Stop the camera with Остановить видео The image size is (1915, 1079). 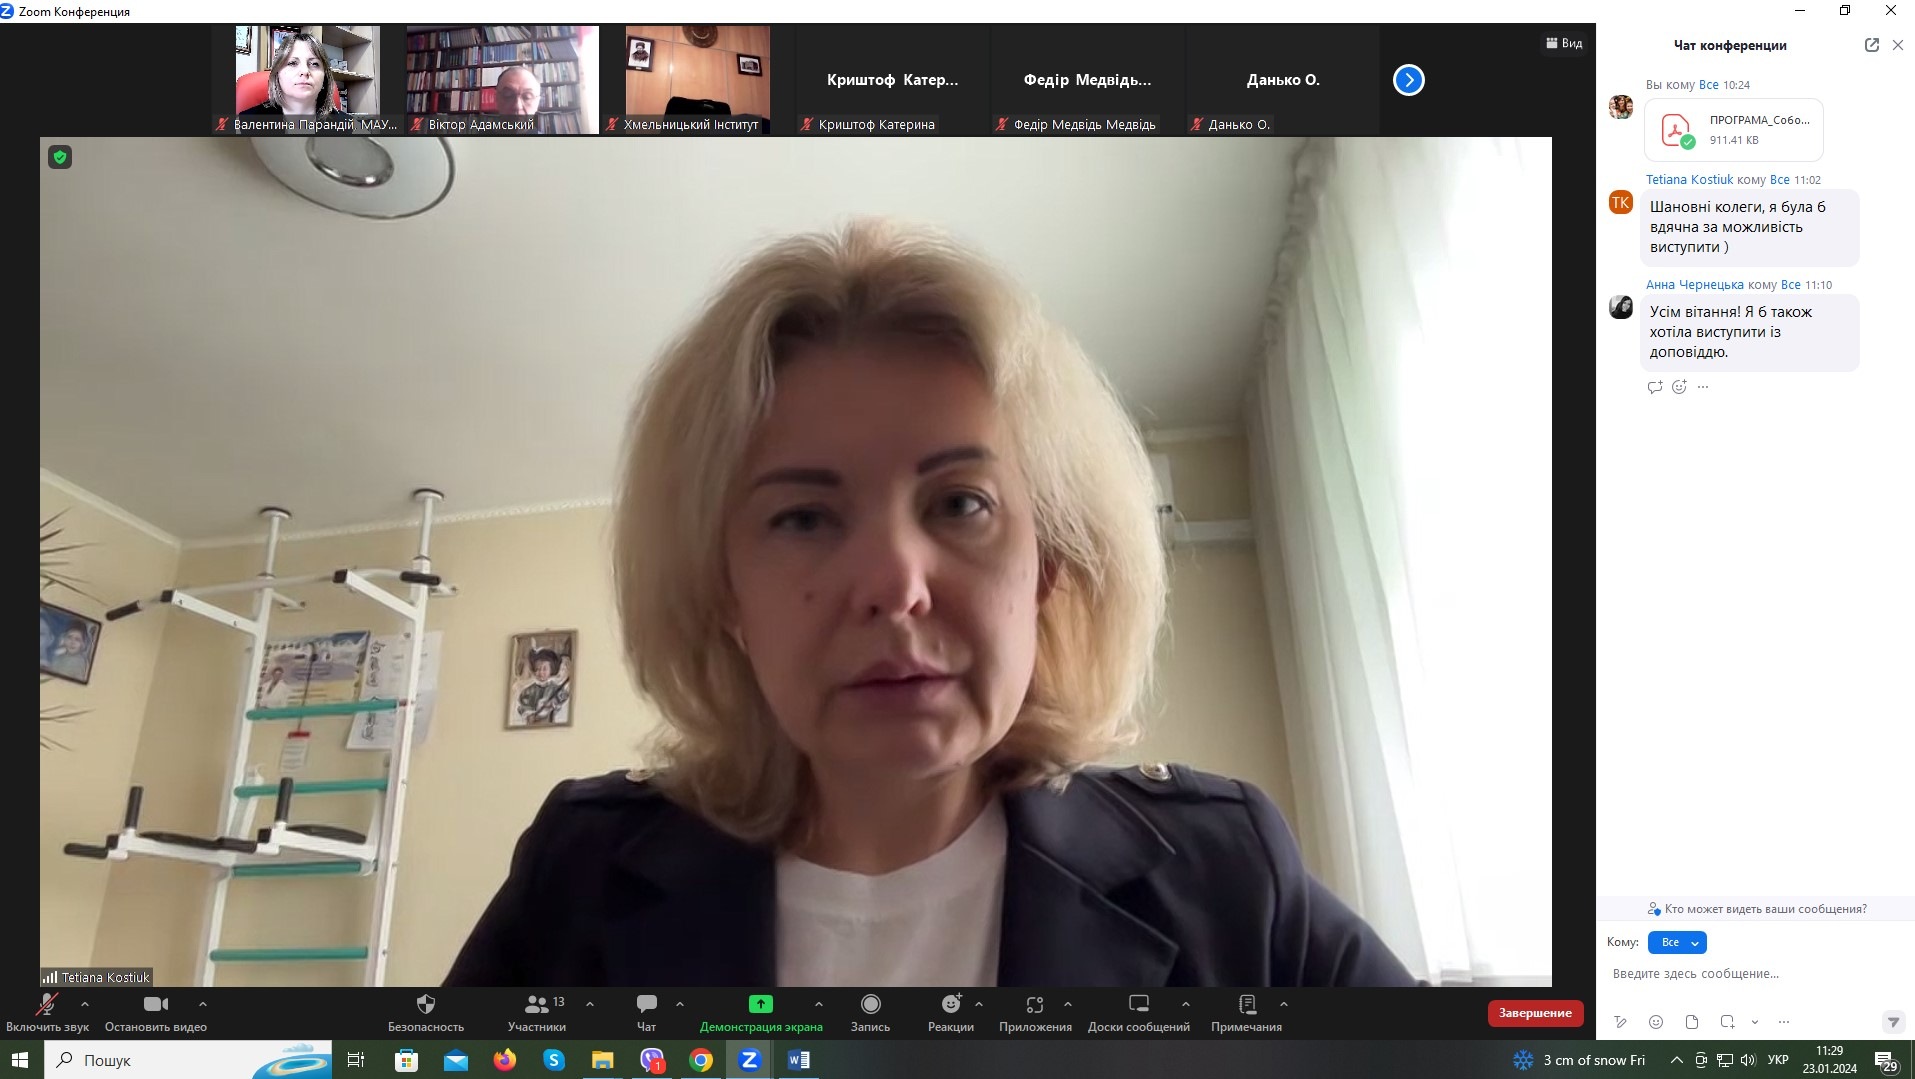pyautogui.click(x=155, y=1005)
